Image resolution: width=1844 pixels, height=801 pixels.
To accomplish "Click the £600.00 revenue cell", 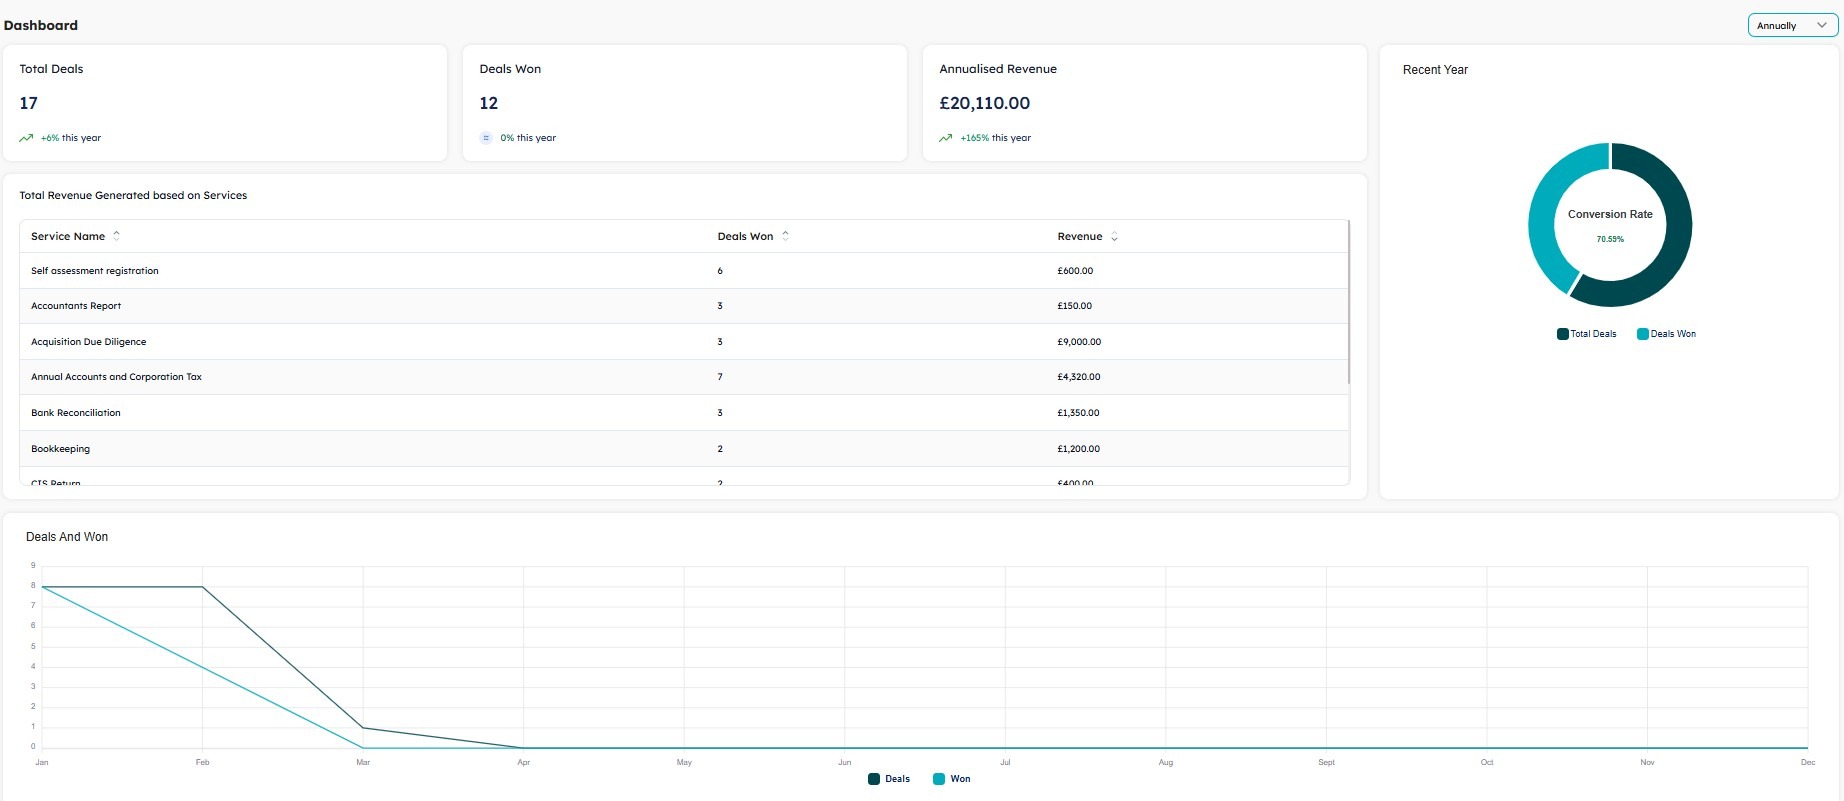I will click(1075, 271).
